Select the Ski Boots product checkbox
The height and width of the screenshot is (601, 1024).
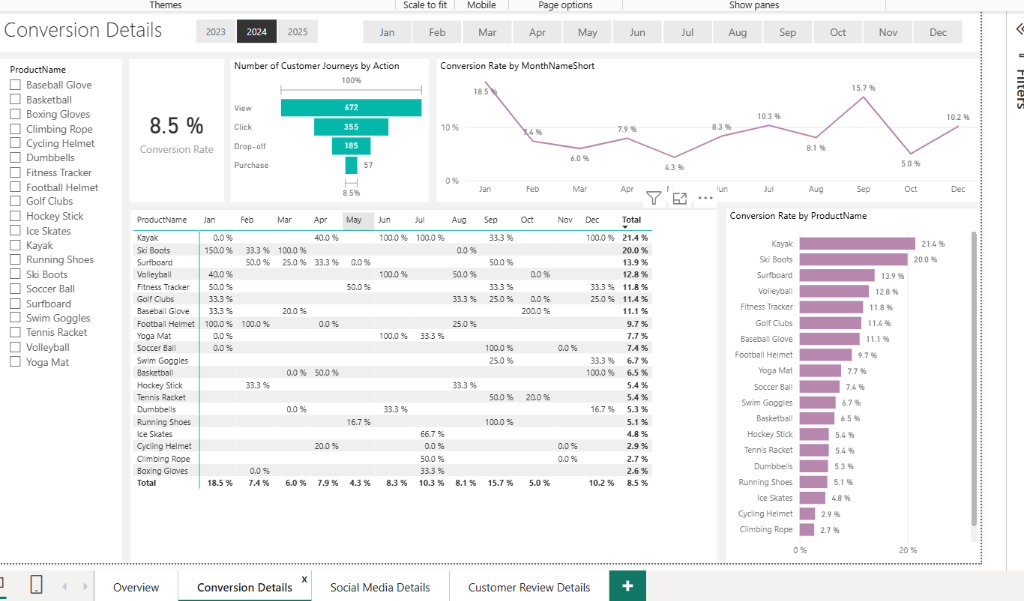click(15, 274)
